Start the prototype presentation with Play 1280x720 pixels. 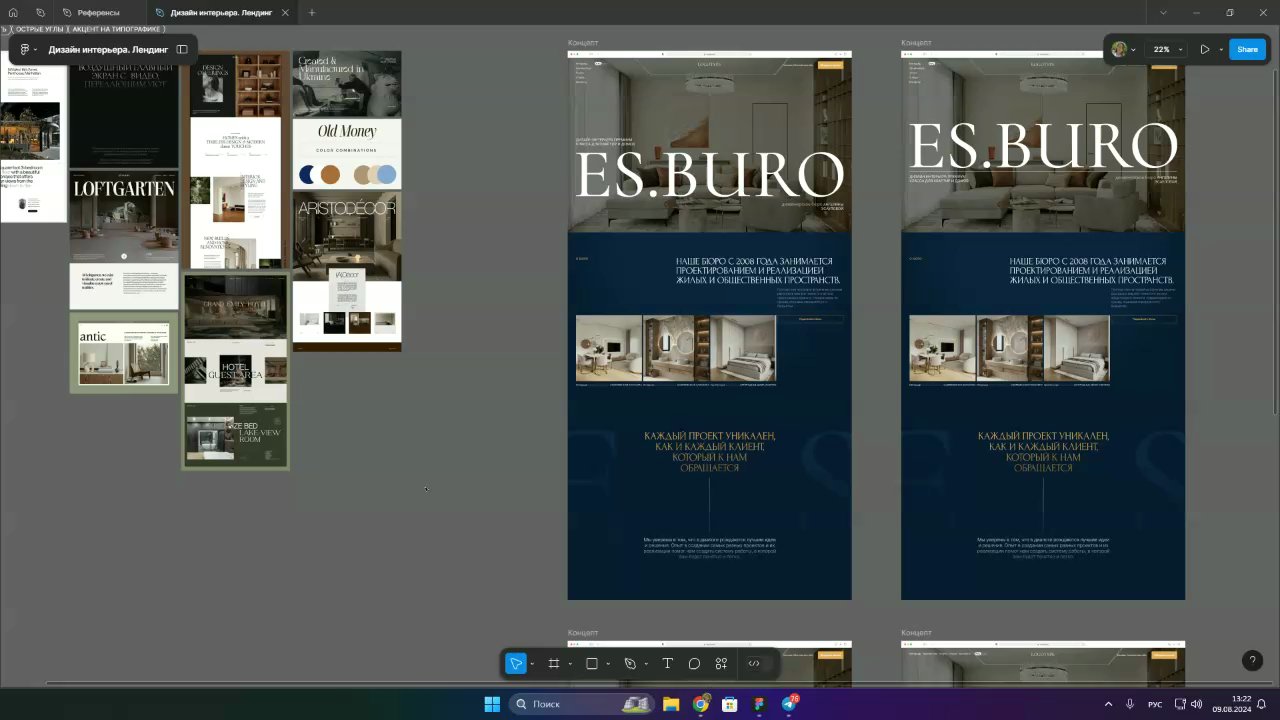click(x=1204, y=49)
